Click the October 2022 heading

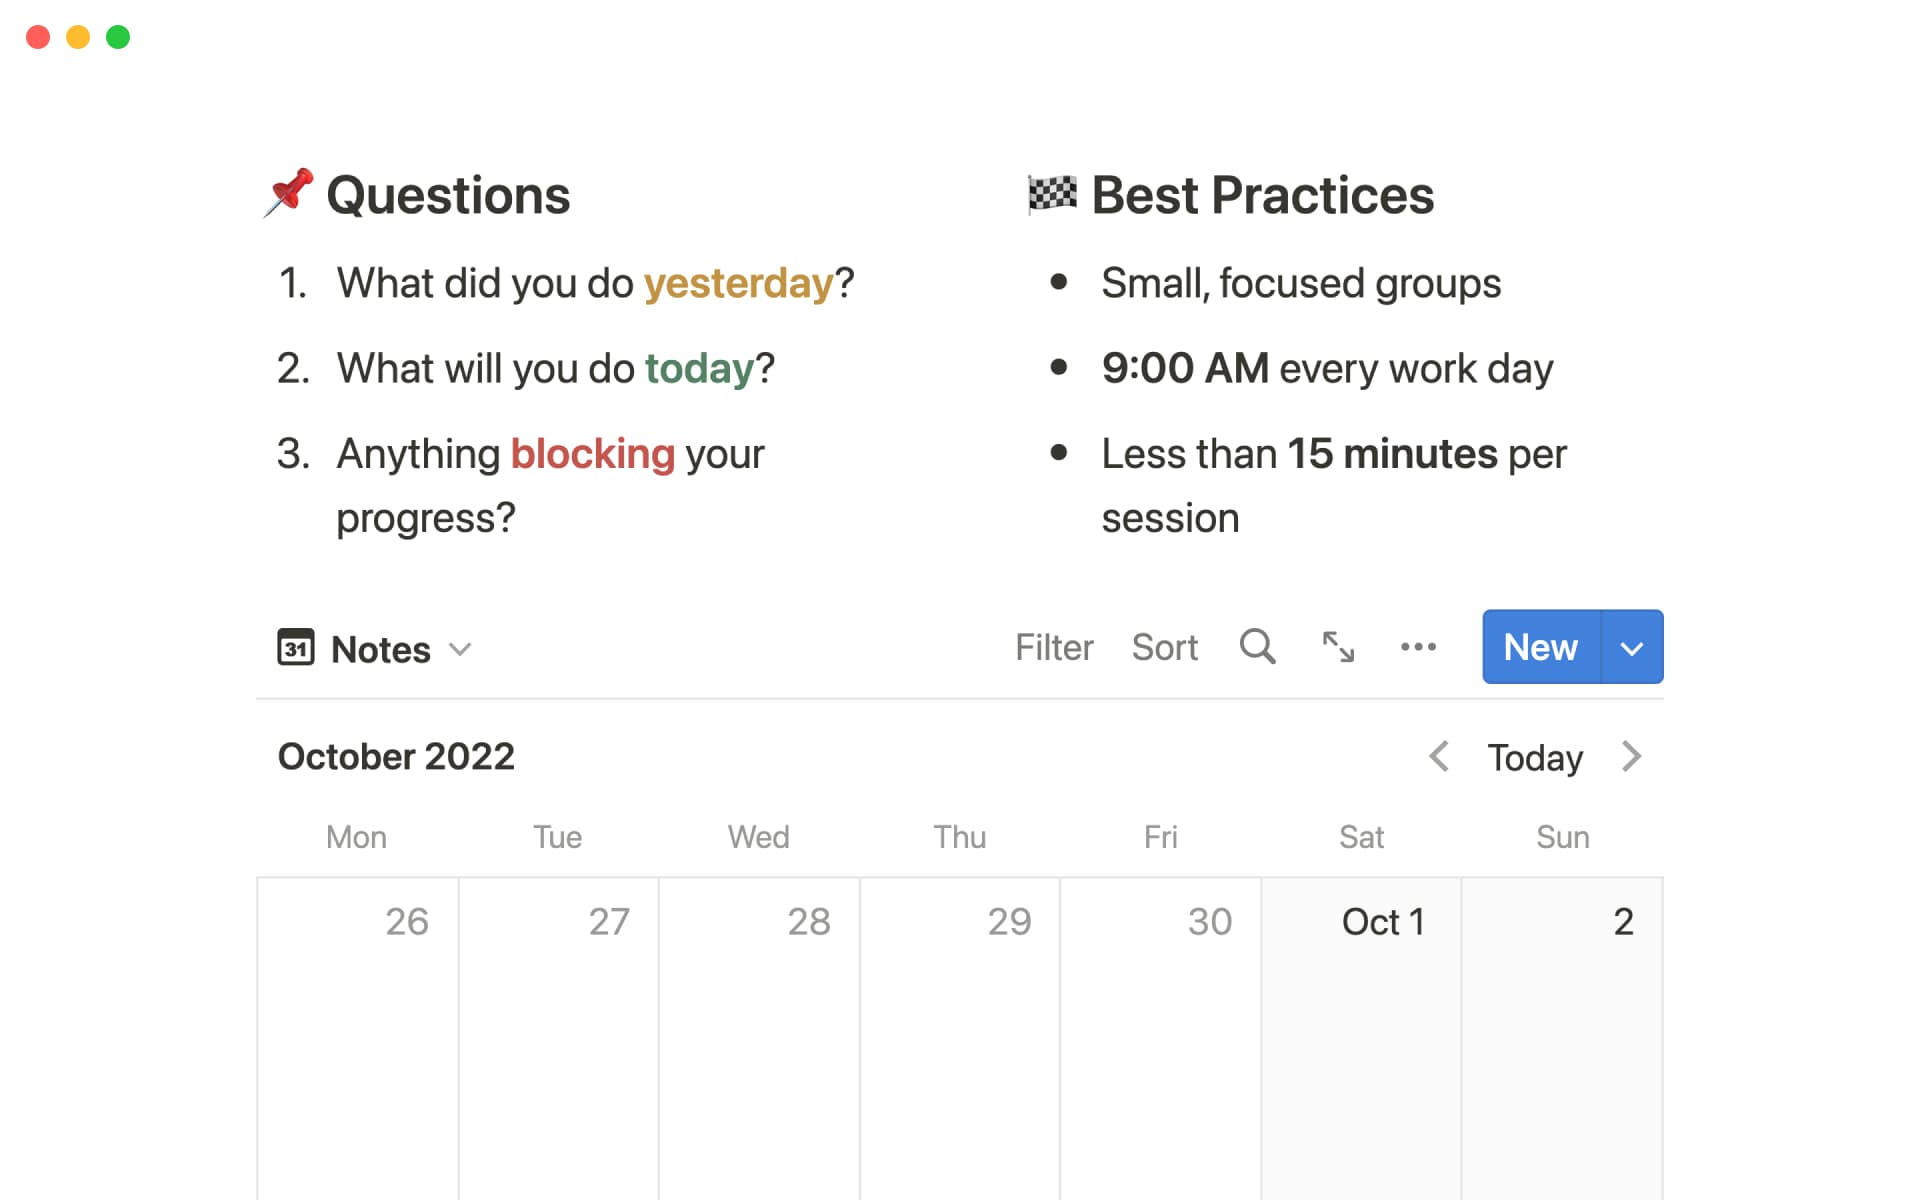[396, 757]
